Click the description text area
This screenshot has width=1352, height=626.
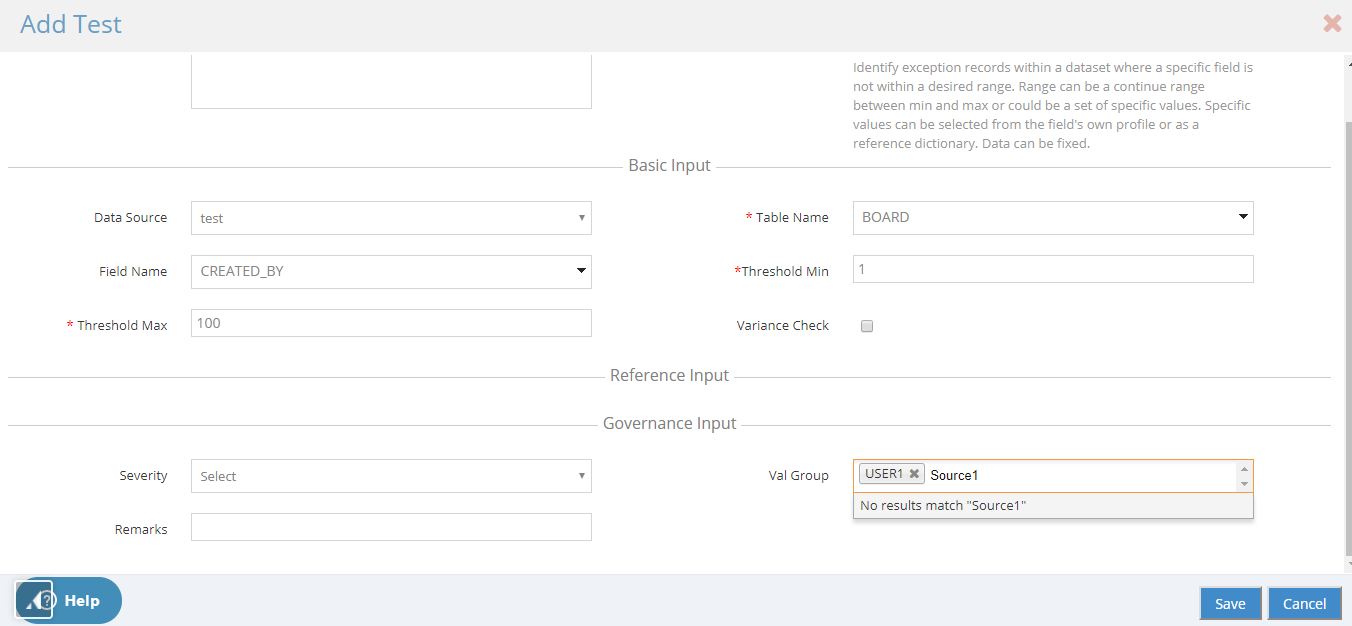coord(391,82)
